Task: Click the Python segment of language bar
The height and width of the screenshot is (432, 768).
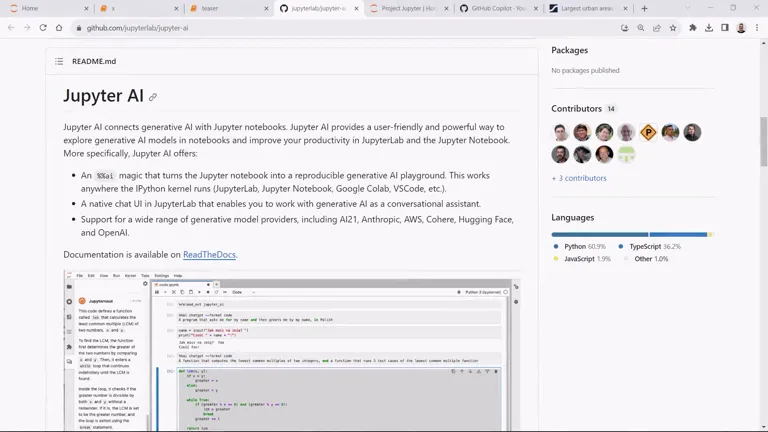Action: pos(600,235)
